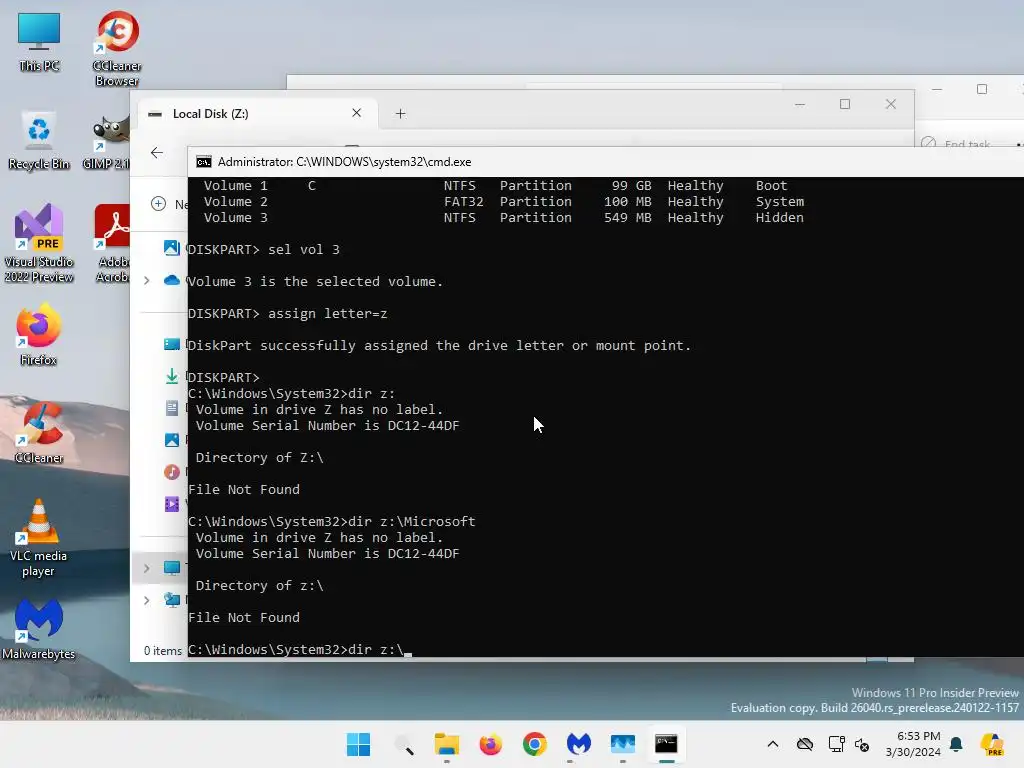Open the Gallery item in Explorer sidebar
This screenshot has width=1024, height=768.
[172, 248]
